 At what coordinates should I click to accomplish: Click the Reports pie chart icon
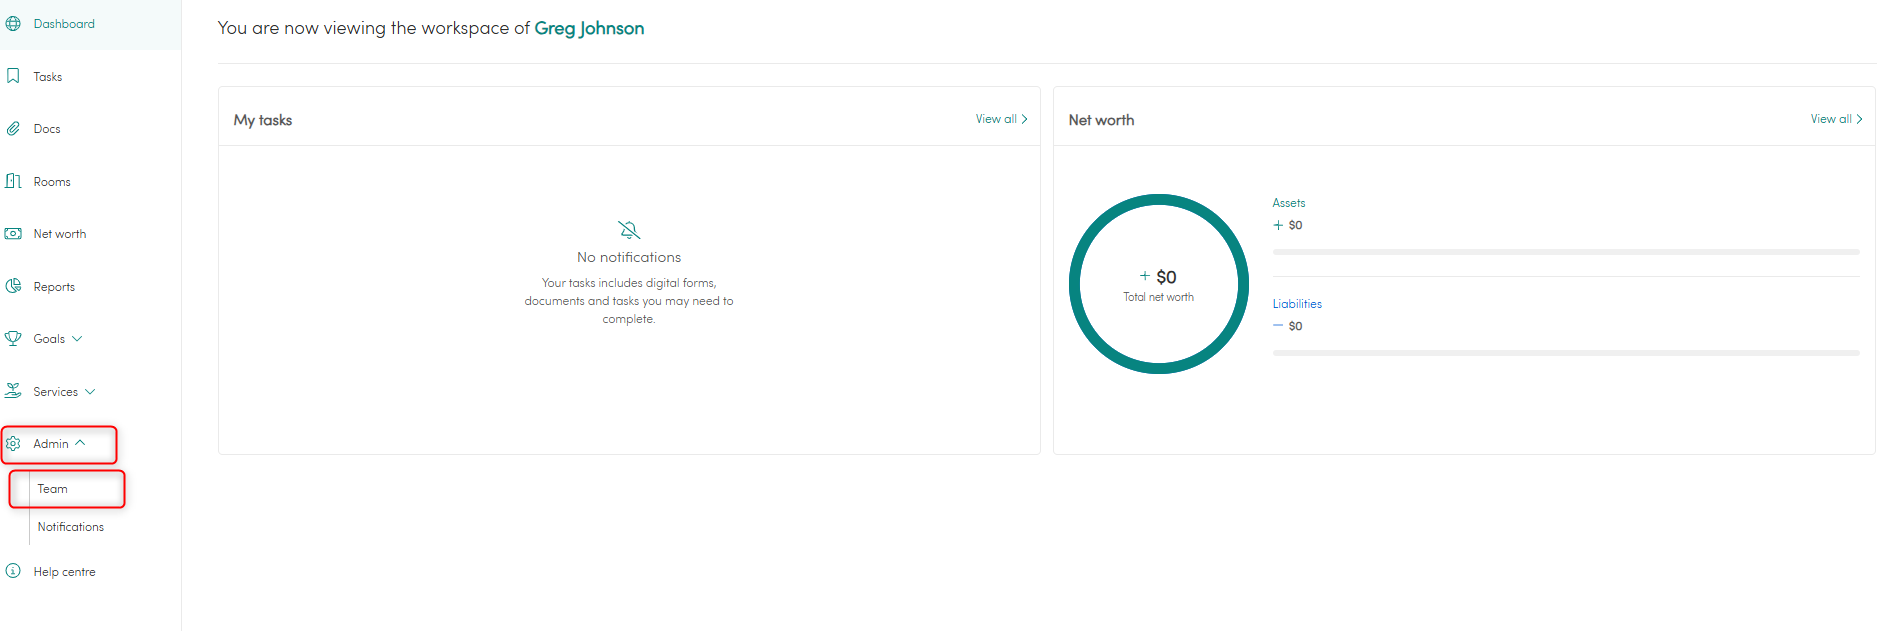(x=13, y=286)
